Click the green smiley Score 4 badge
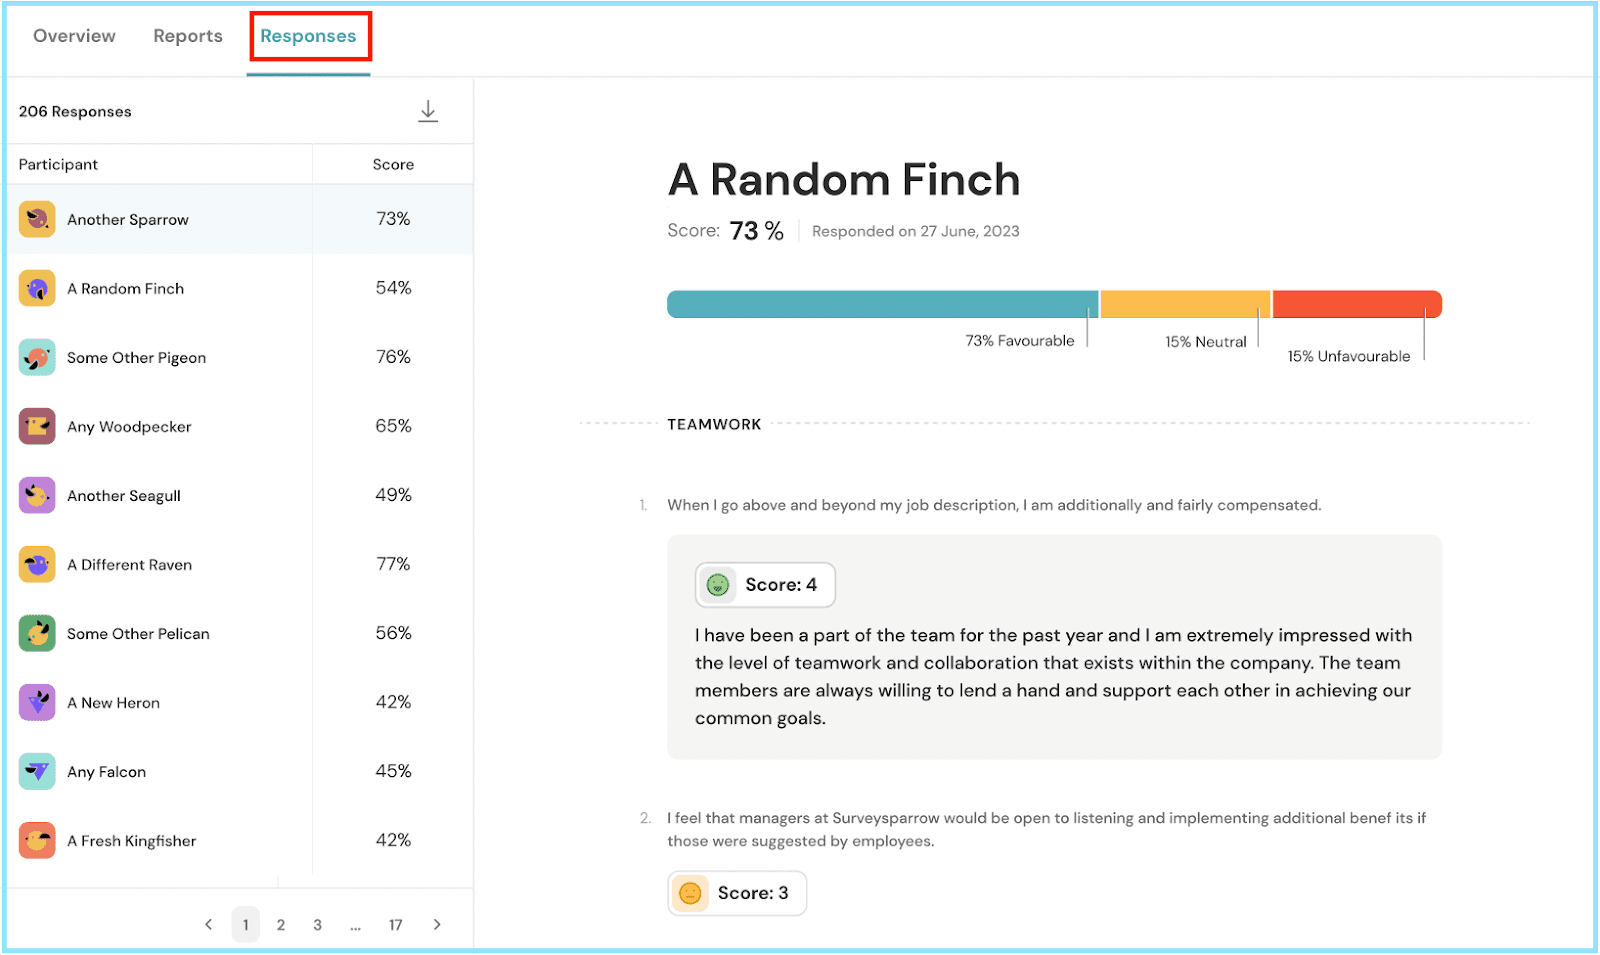This screenshot has height=955, width=1600. (x=765, y=585)
